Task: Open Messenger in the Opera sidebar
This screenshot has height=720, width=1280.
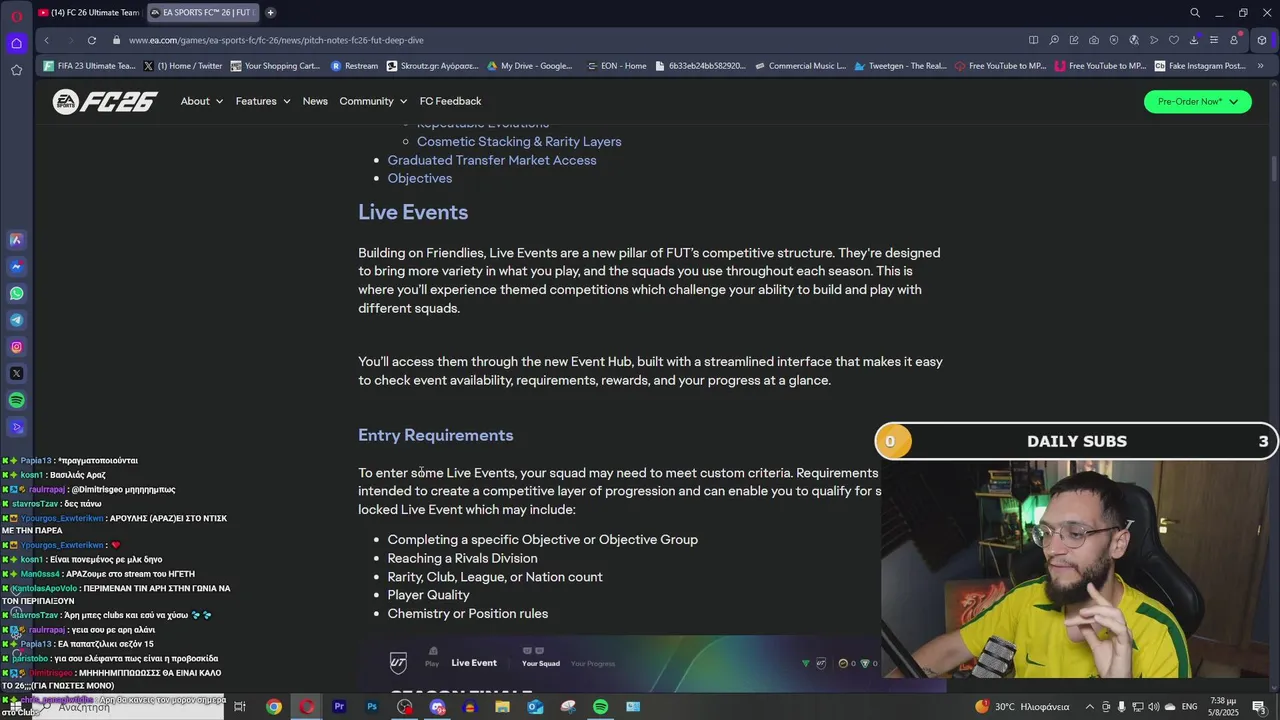Action: coord(16,267)
